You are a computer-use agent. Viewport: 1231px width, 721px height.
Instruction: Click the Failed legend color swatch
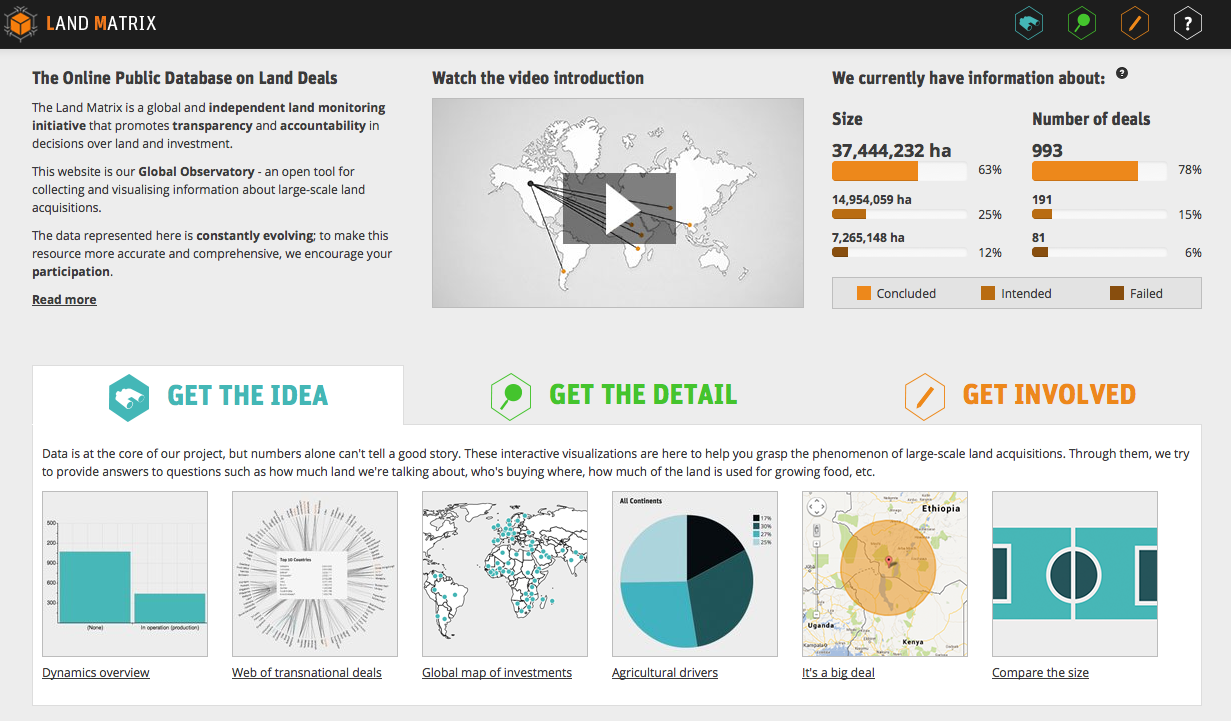(1117, 293)
